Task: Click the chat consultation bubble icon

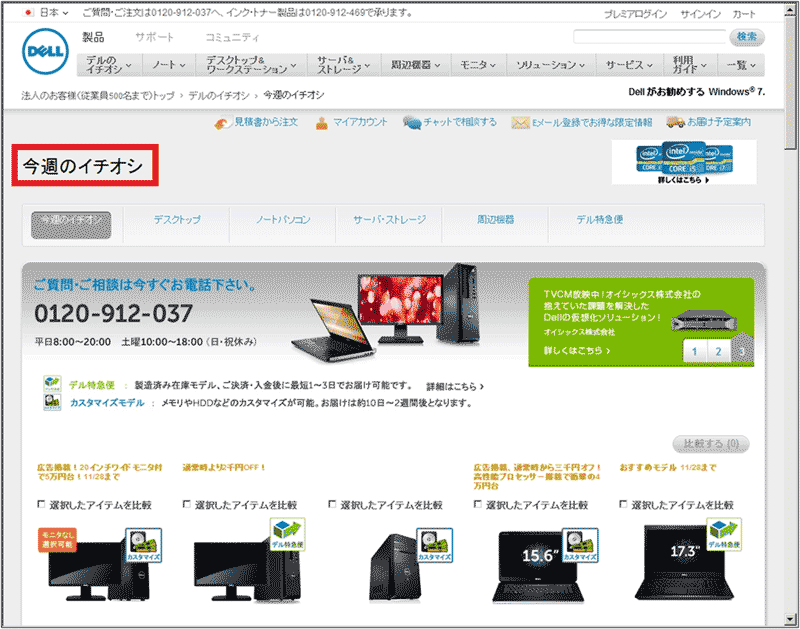Action: click(x=411, y=122)
